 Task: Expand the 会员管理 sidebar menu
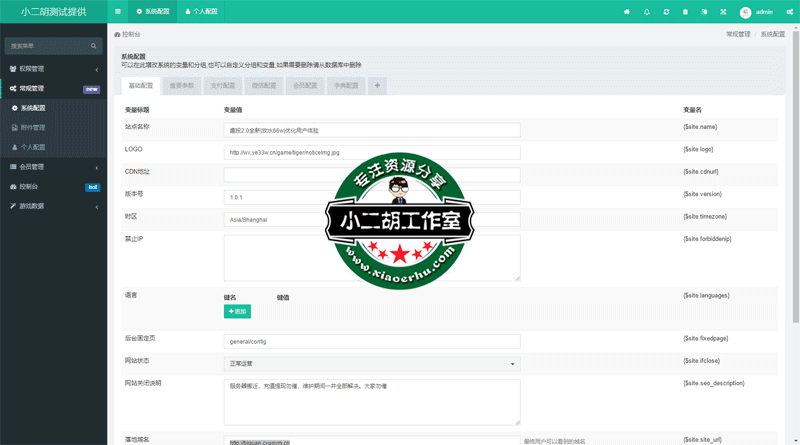(53, 167)
